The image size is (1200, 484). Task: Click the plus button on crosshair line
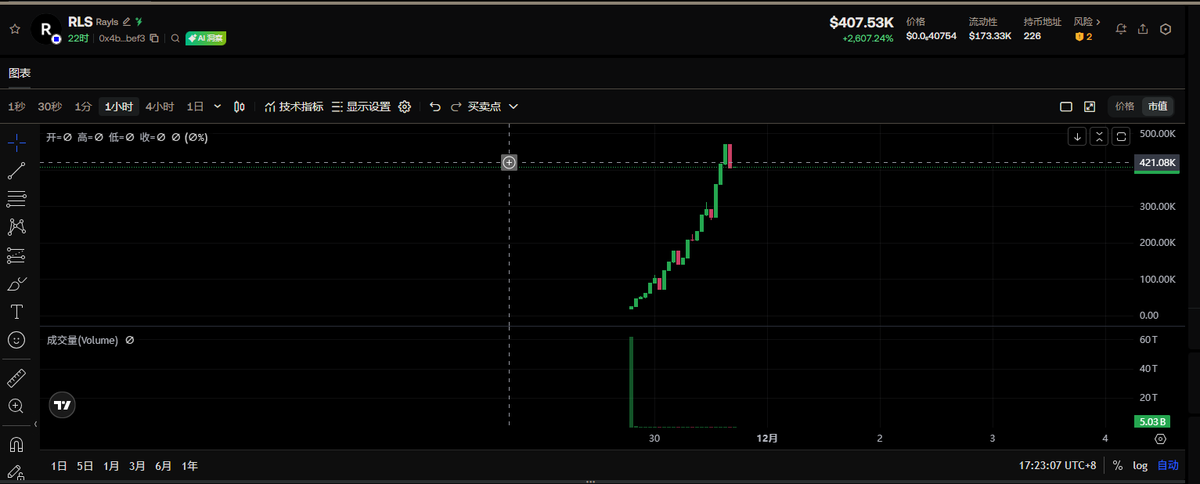tap(509, 162)
